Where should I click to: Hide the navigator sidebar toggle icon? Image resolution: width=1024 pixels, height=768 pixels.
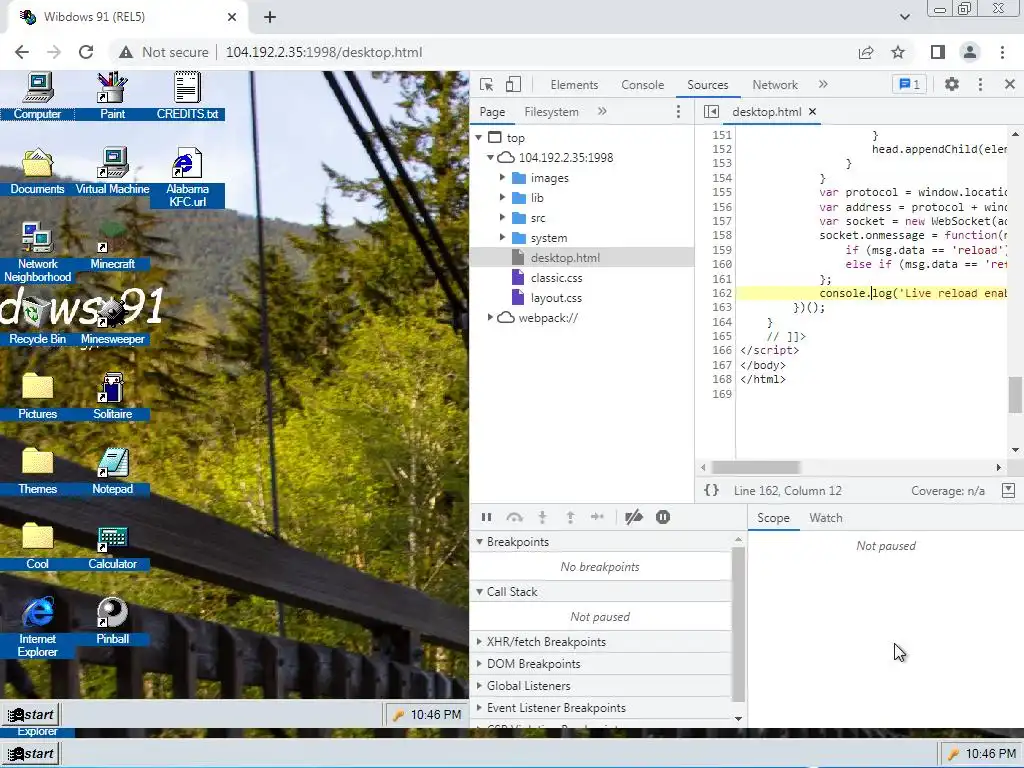(x=711, y=112)
